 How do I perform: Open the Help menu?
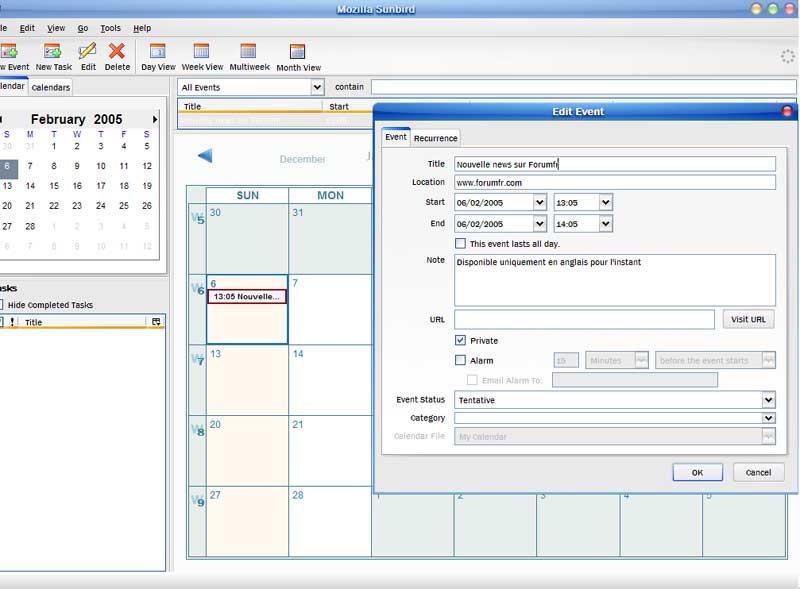[x=142, y=28]
